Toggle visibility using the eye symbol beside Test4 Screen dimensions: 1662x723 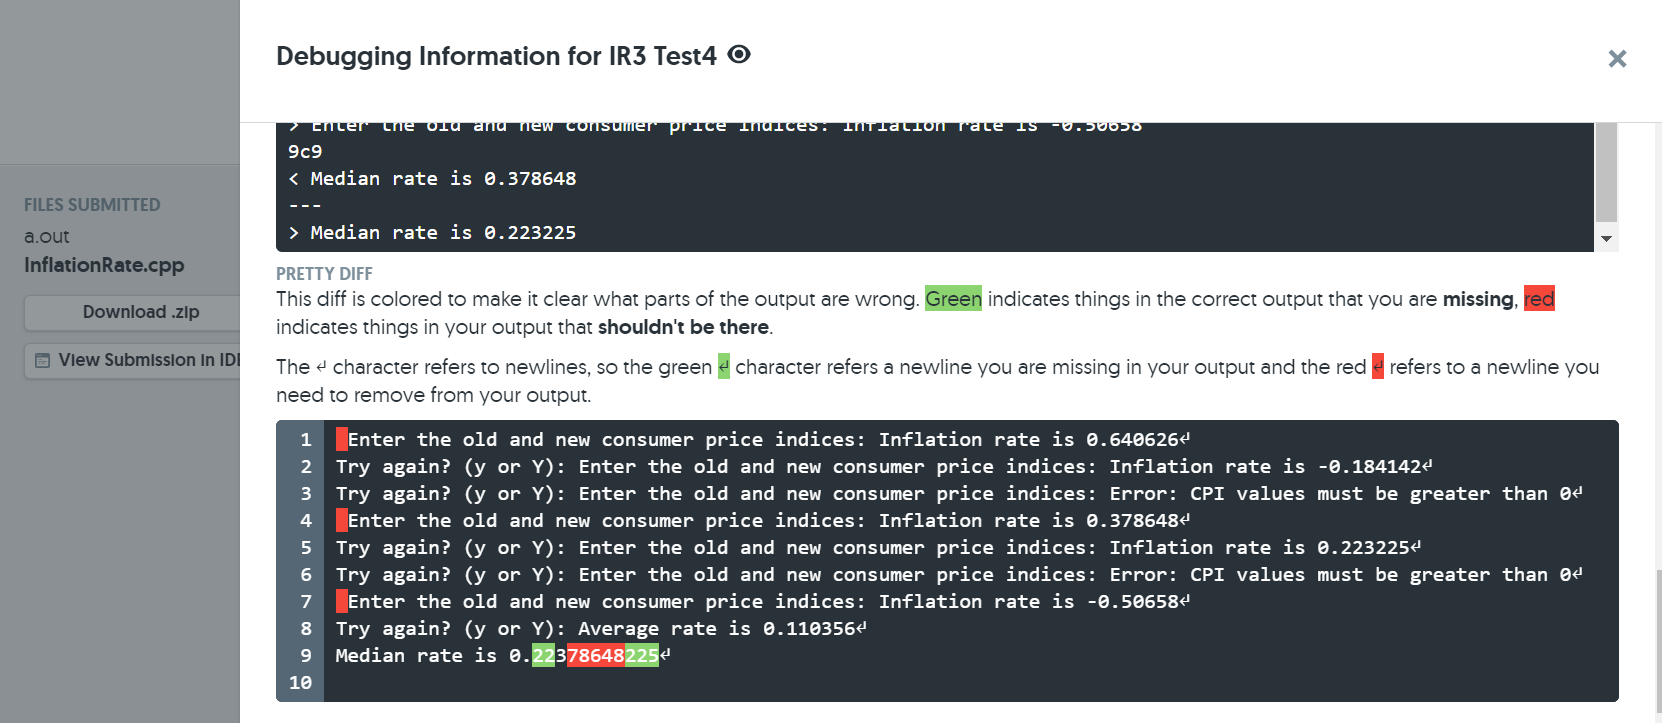(x=738, y=55)
